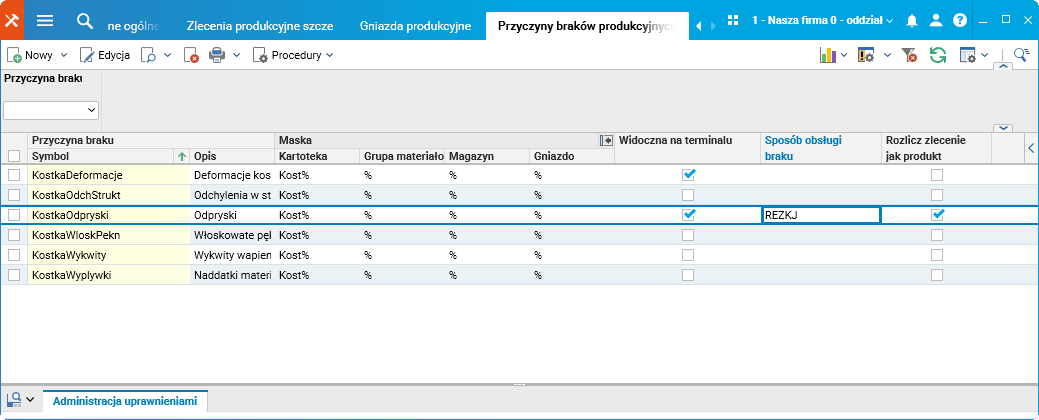Select the Wykwity wapien description cell
Screen dimensions: 1039x420
(x=232, y=254)
